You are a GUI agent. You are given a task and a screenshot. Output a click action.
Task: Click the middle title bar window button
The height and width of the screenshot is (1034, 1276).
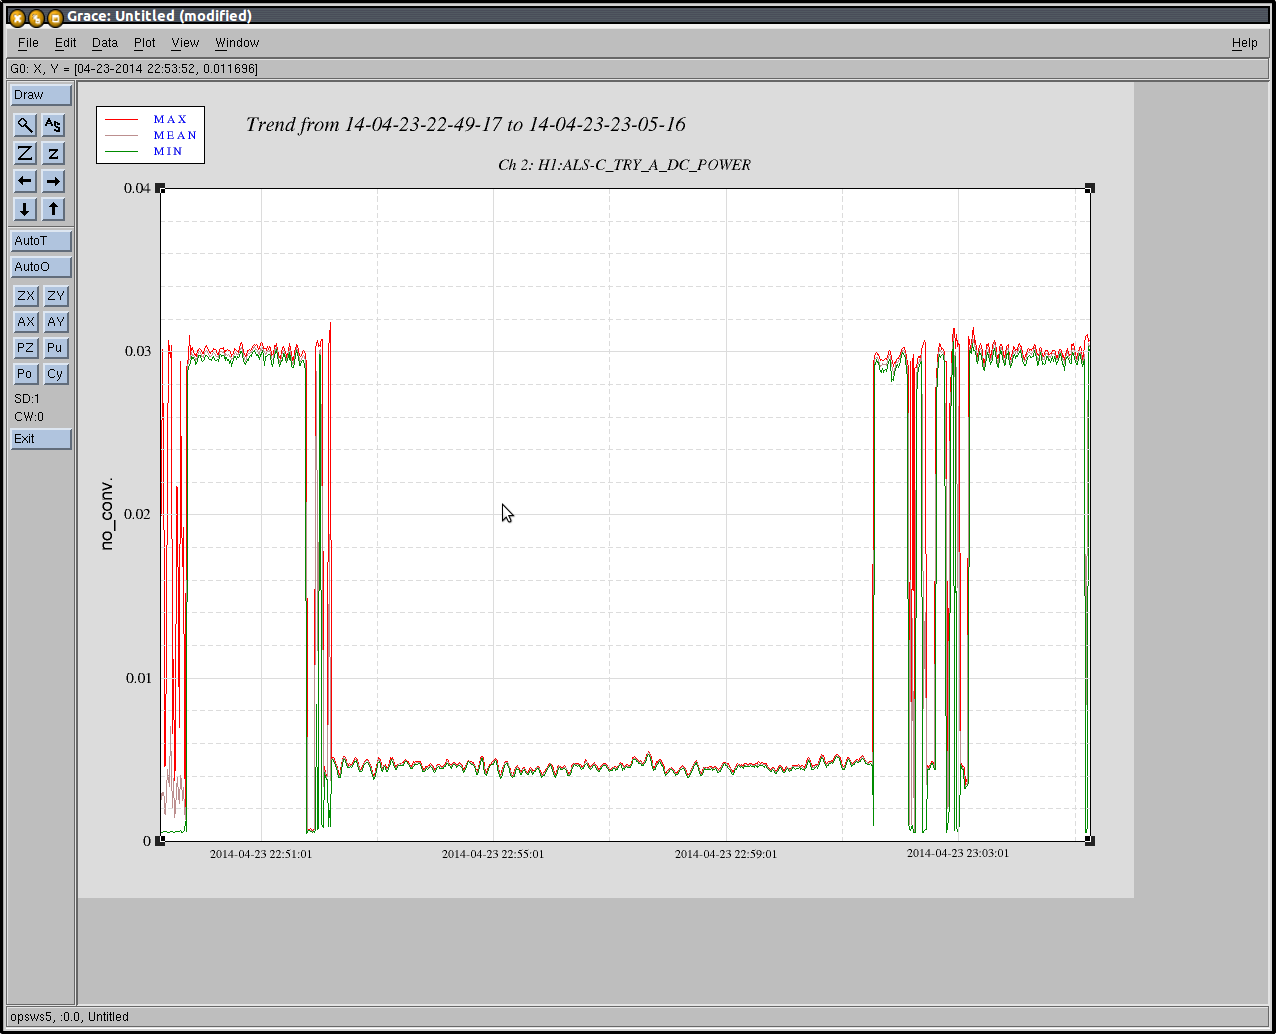pyautogui.click(x=36, y=17)
